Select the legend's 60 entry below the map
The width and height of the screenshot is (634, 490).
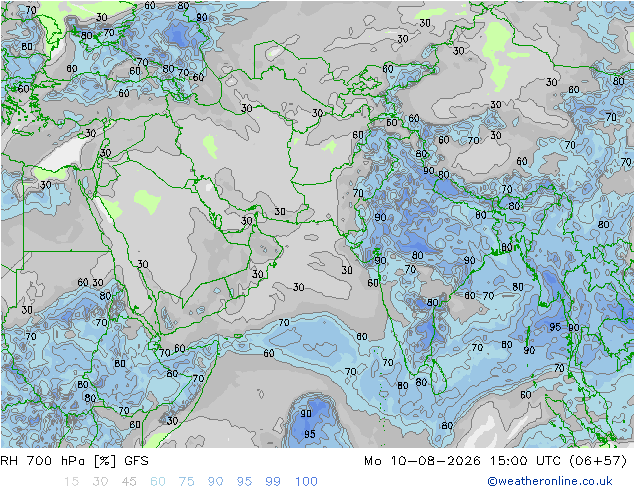tap(158, 482)
